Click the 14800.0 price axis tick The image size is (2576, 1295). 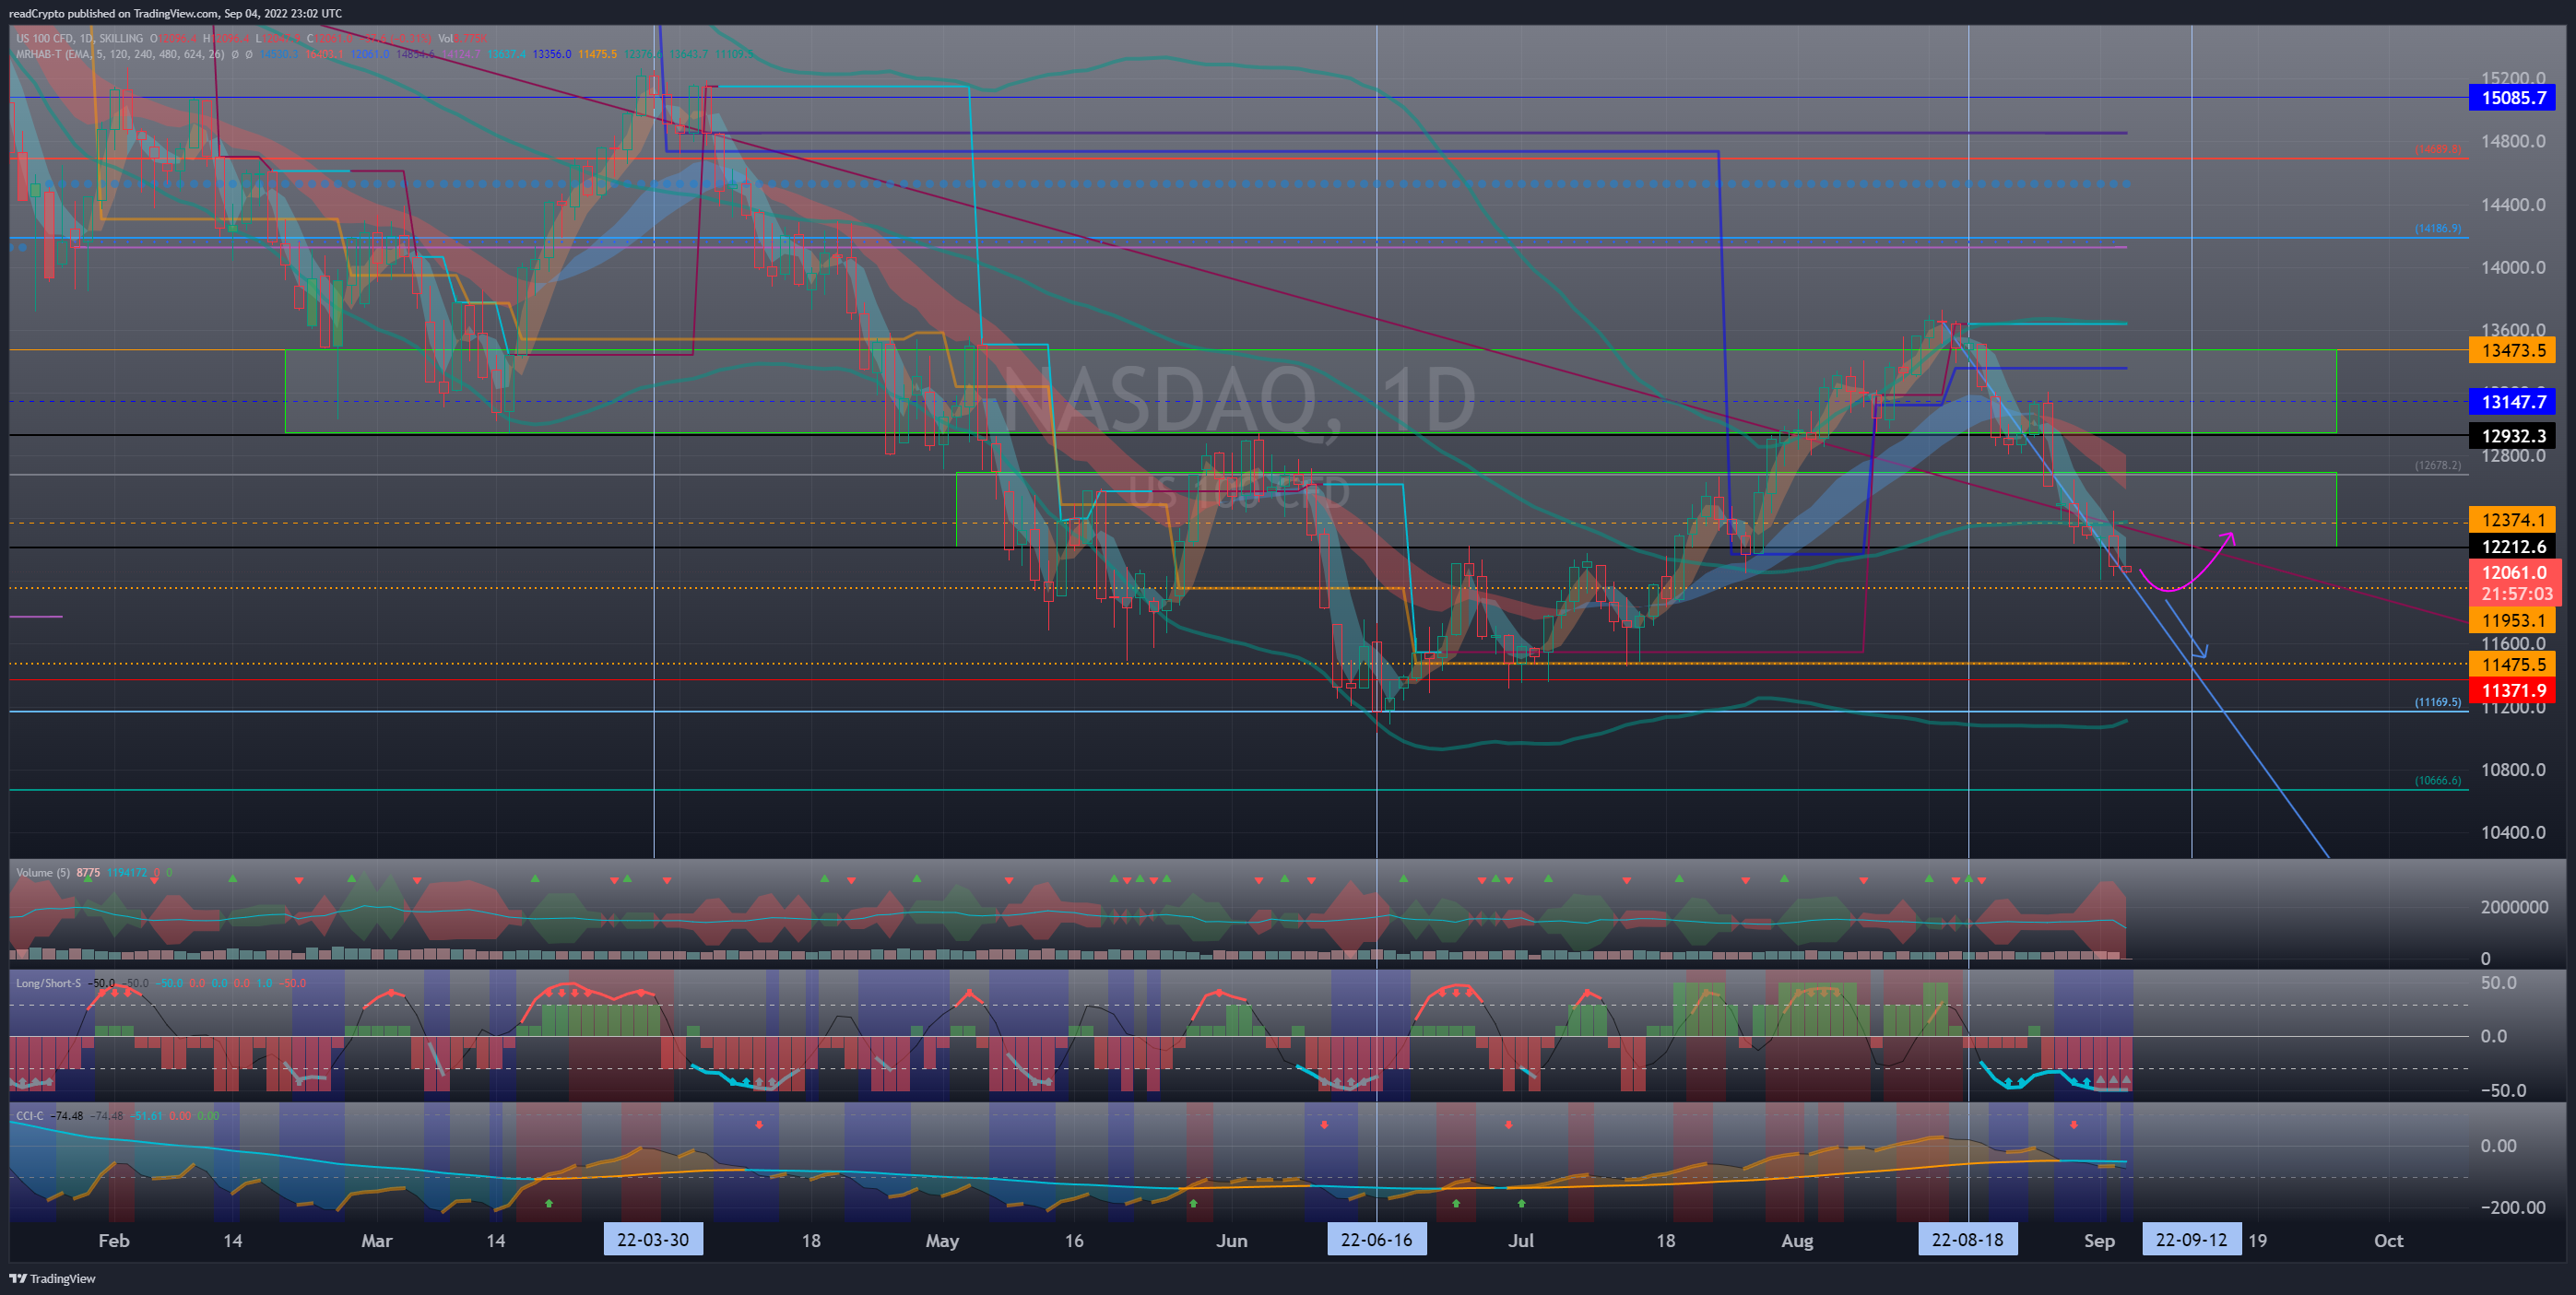click(2512, 141)
